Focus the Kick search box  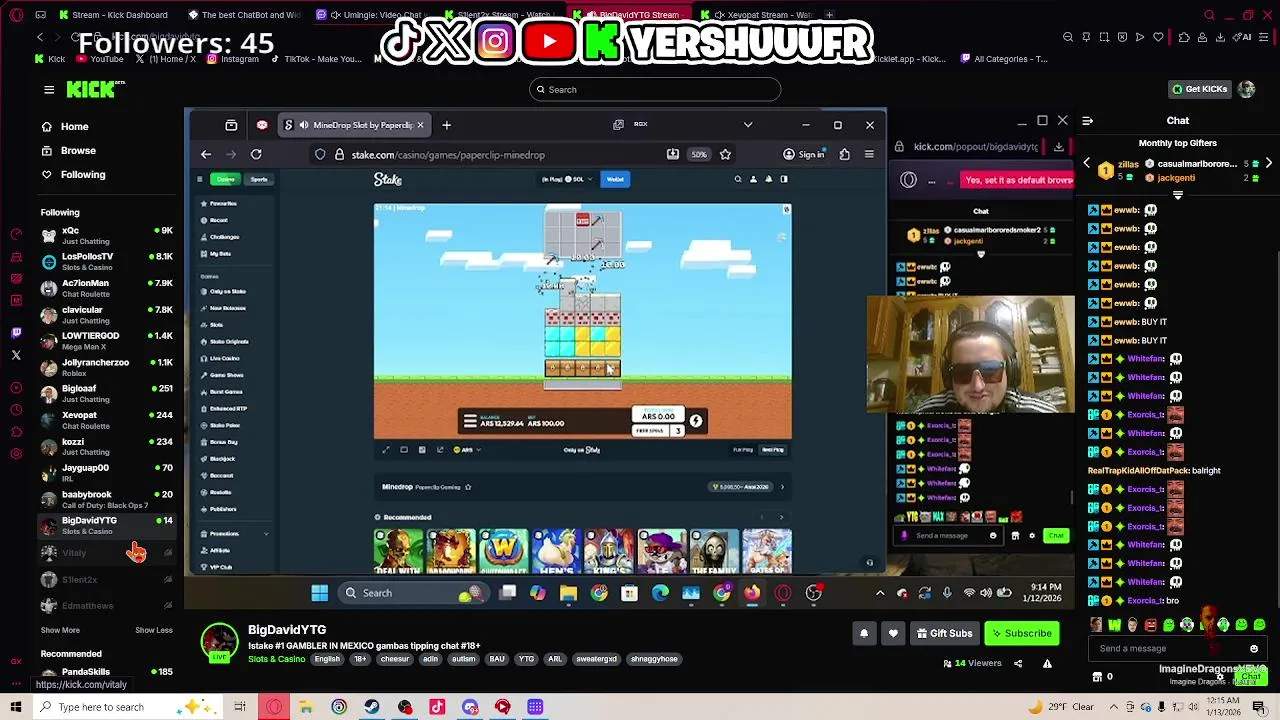tap(655, 90)
